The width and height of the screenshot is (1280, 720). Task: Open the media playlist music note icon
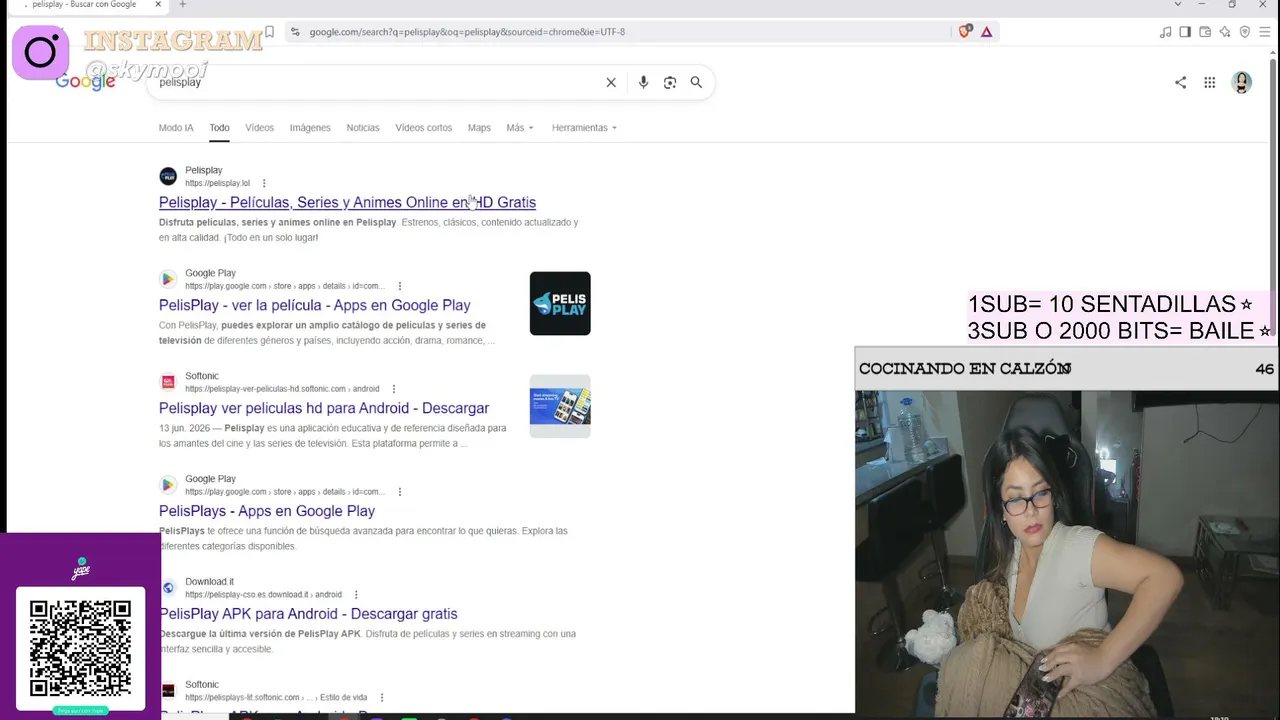(1165, 32)
